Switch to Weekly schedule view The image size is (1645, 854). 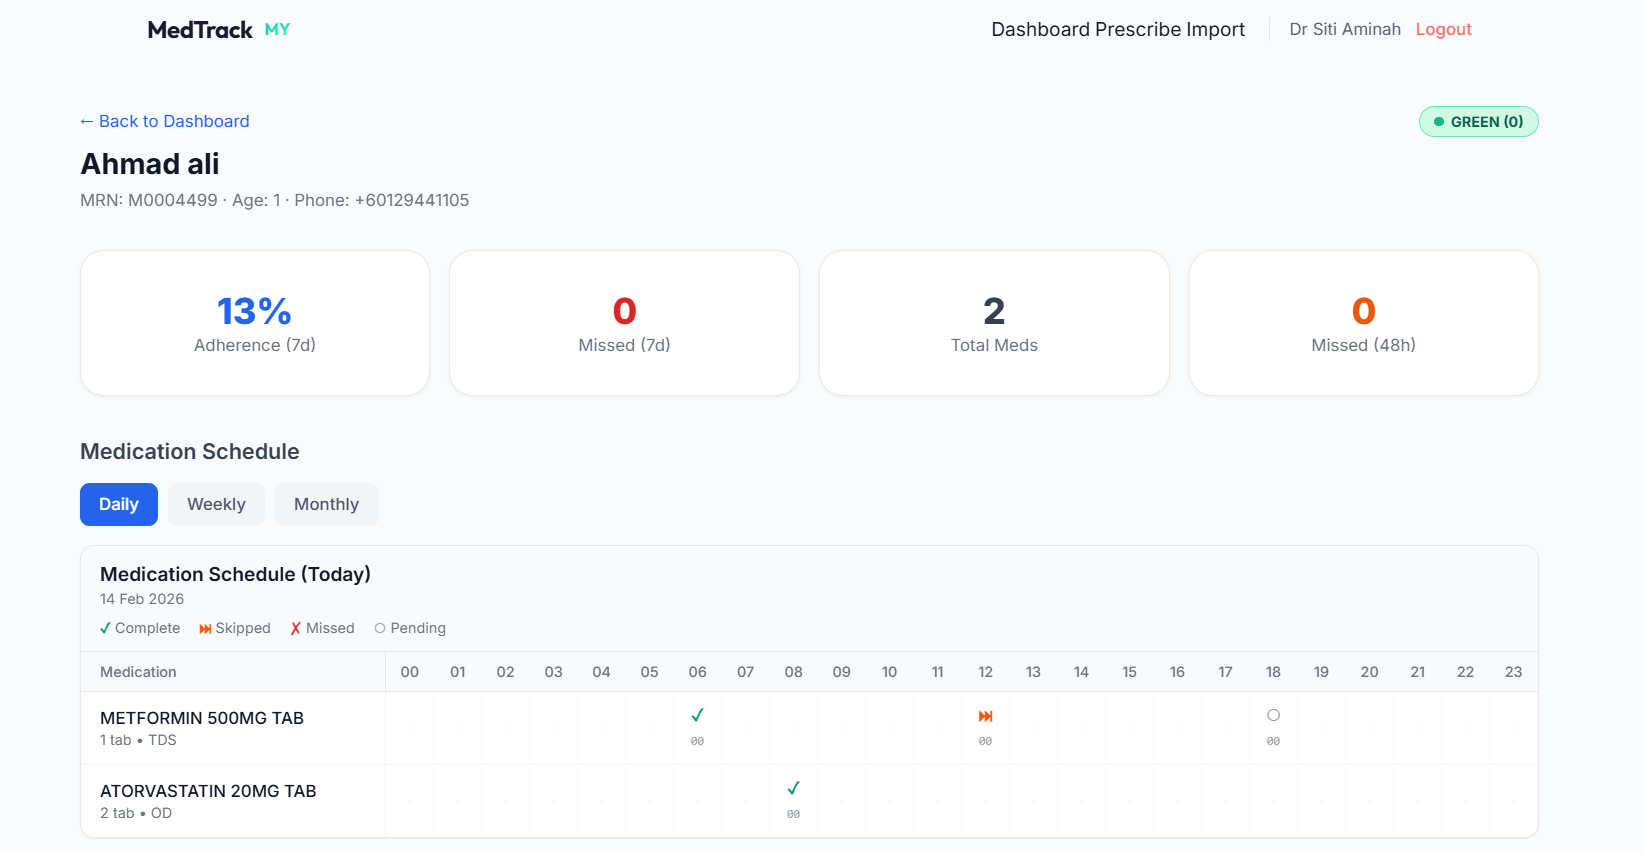[216, 505]
